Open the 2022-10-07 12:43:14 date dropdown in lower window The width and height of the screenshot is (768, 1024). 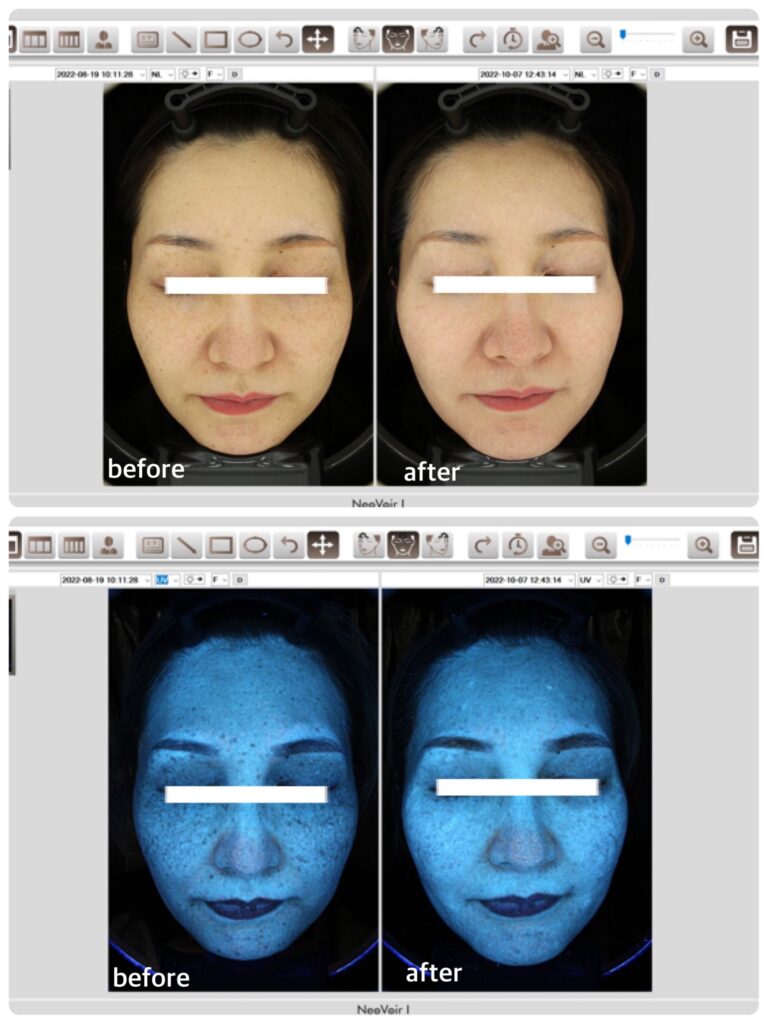[x=528, y=579]
